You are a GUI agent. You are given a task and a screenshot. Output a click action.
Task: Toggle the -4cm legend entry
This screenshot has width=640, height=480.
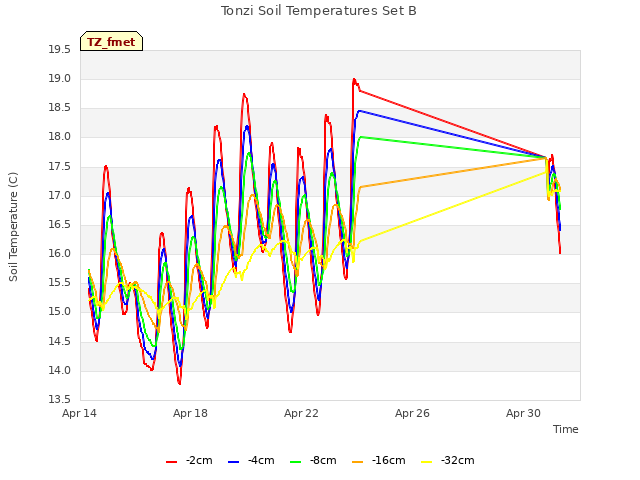tap(251, 460)
